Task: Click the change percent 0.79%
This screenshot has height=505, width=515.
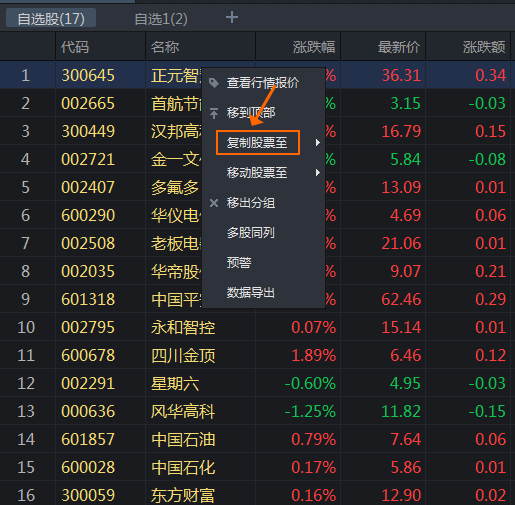Action: click(x=314, y=439)
